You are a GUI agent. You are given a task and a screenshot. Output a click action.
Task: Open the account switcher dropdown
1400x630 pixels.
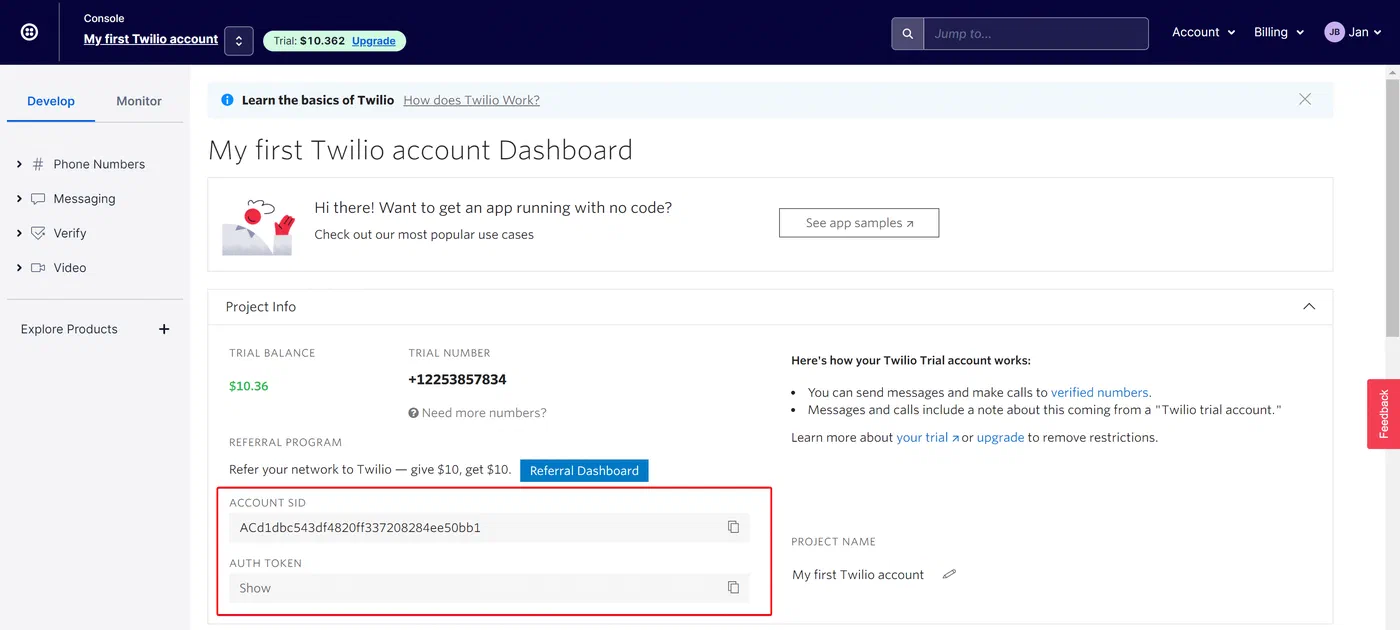coord(239,41)
